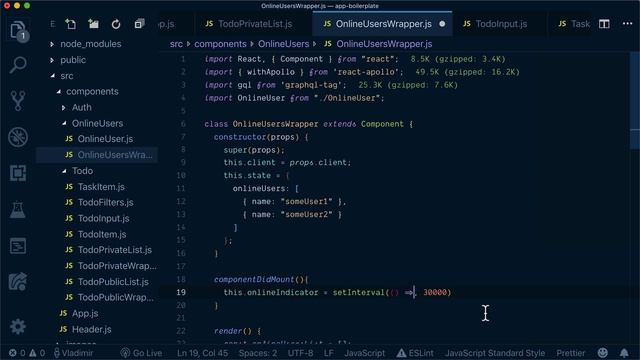
Task: Click OnlineUsersWrapper.js in the breadcrumb
Action: [x=384, y=44]
